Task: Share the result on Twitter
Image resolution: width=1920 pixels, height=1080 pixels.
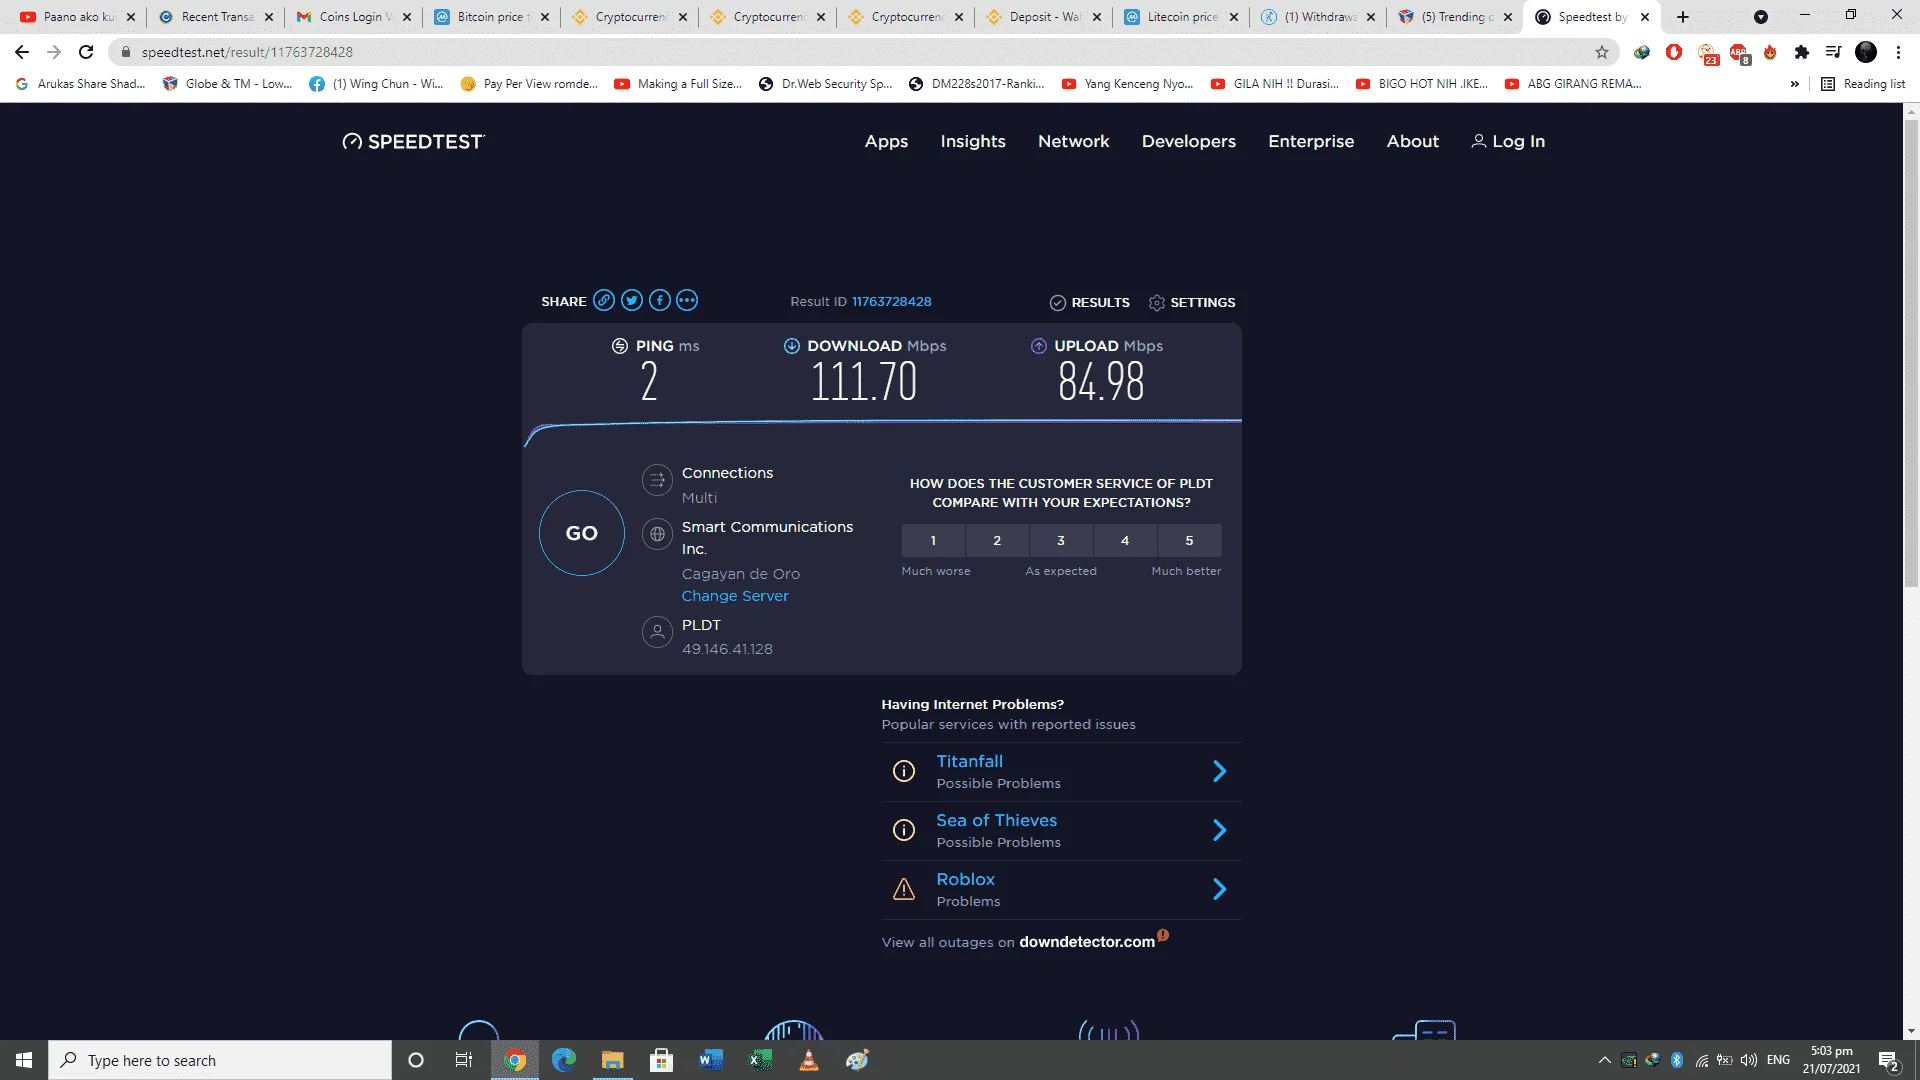Action: (632, 300)
